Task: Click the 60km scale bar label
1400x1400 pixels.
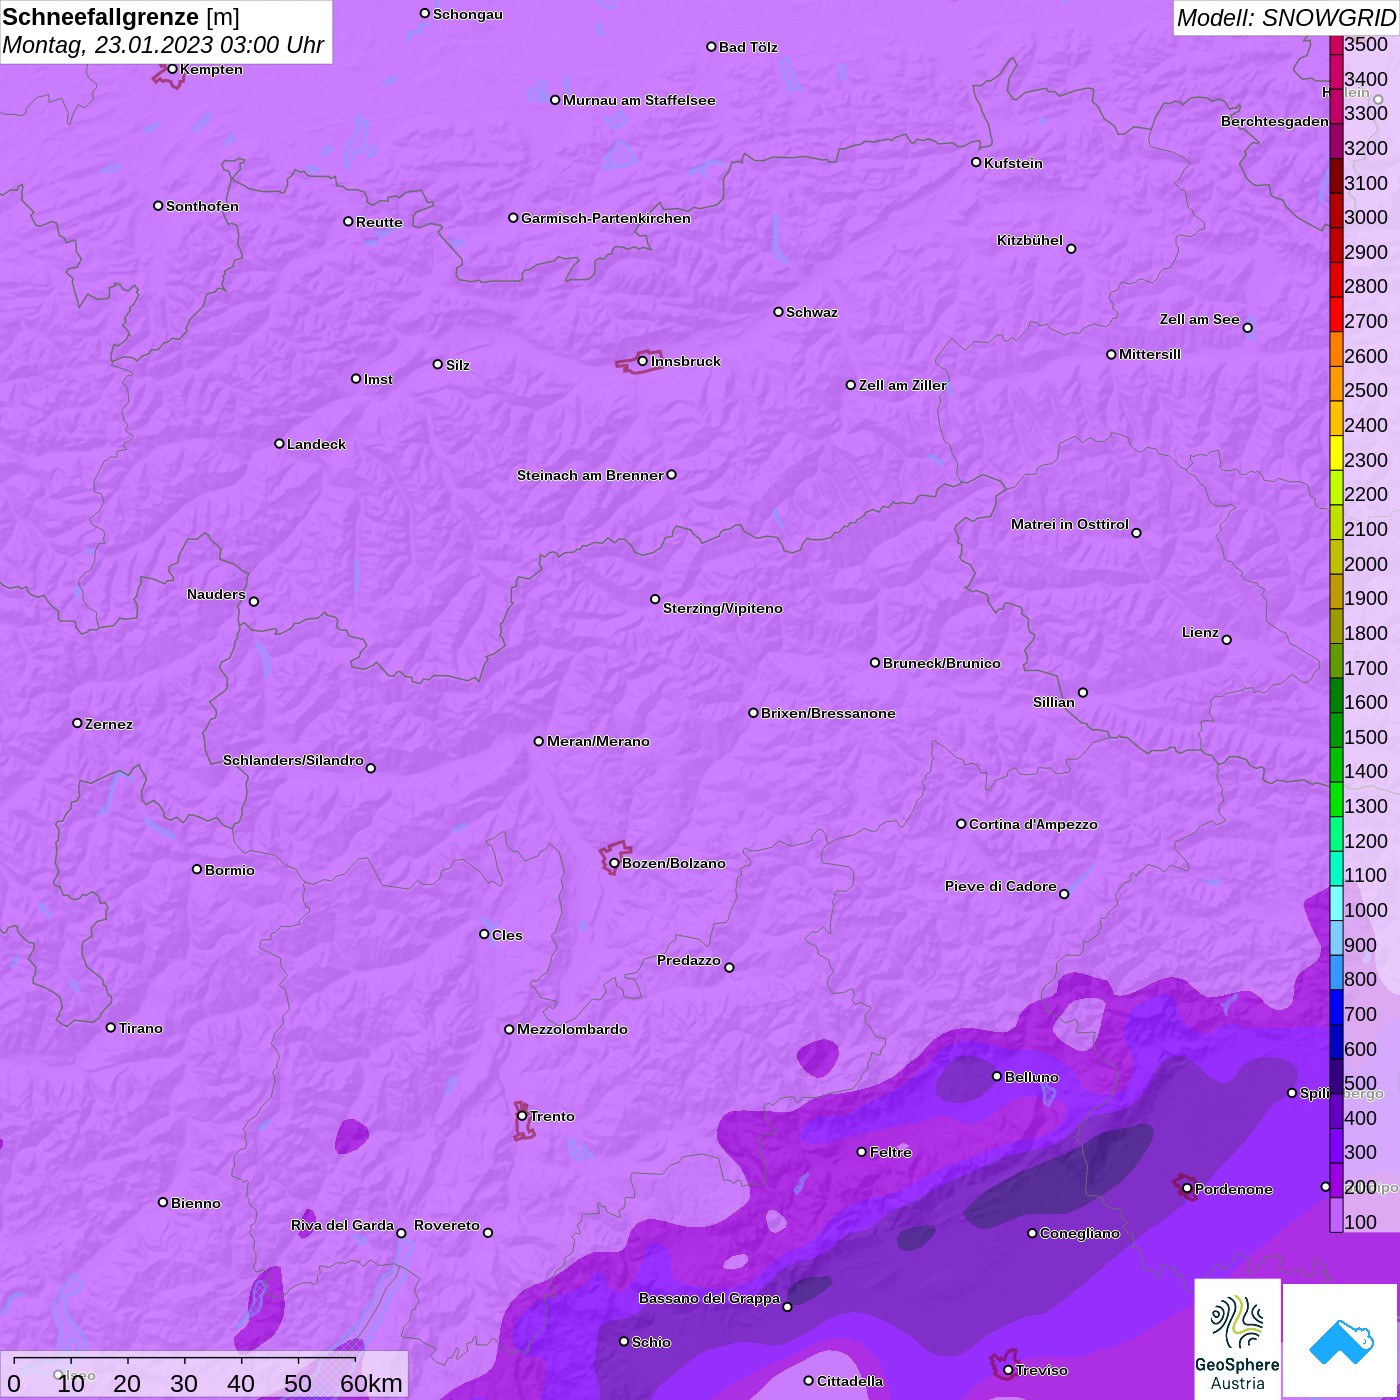Action: pos(371,1383)
